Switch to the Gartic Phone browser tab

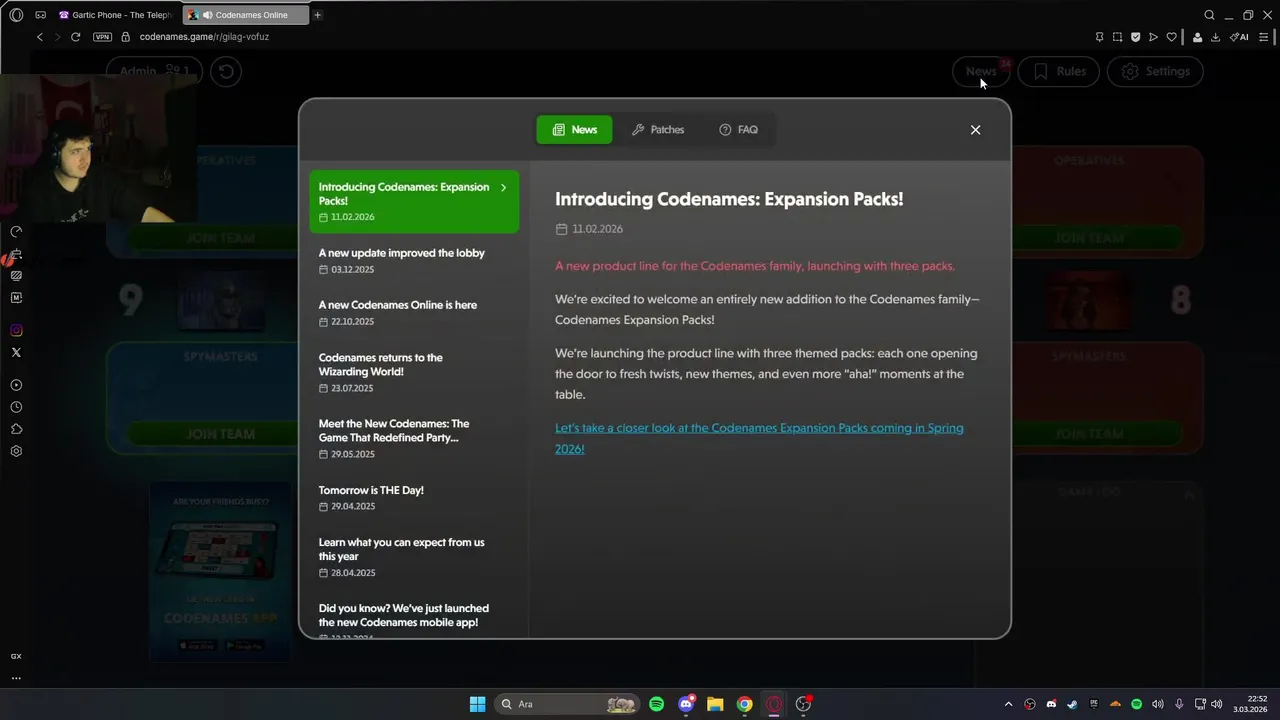point(117,15)
